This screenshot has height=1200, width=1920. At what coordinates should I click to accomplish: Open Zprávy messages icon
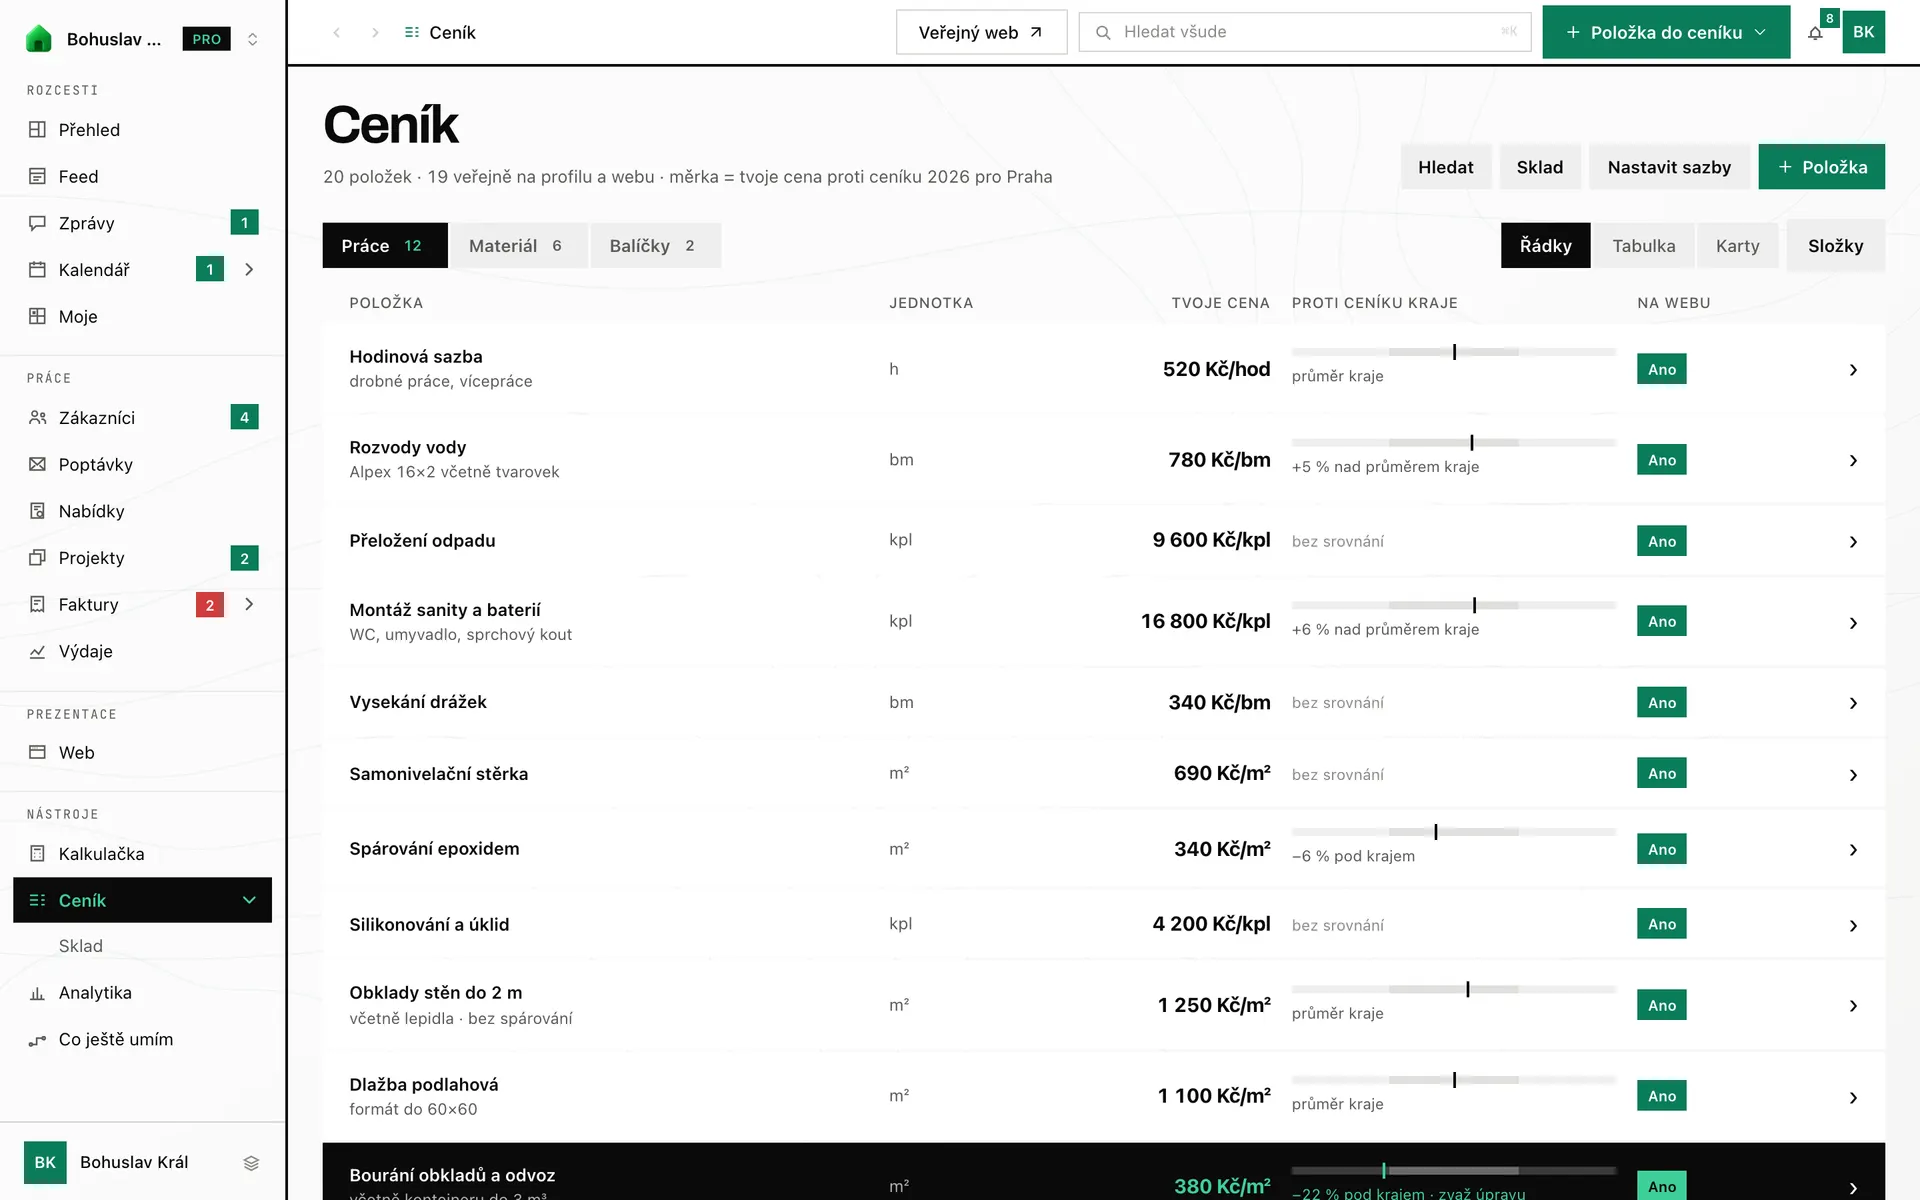point(37,223)
